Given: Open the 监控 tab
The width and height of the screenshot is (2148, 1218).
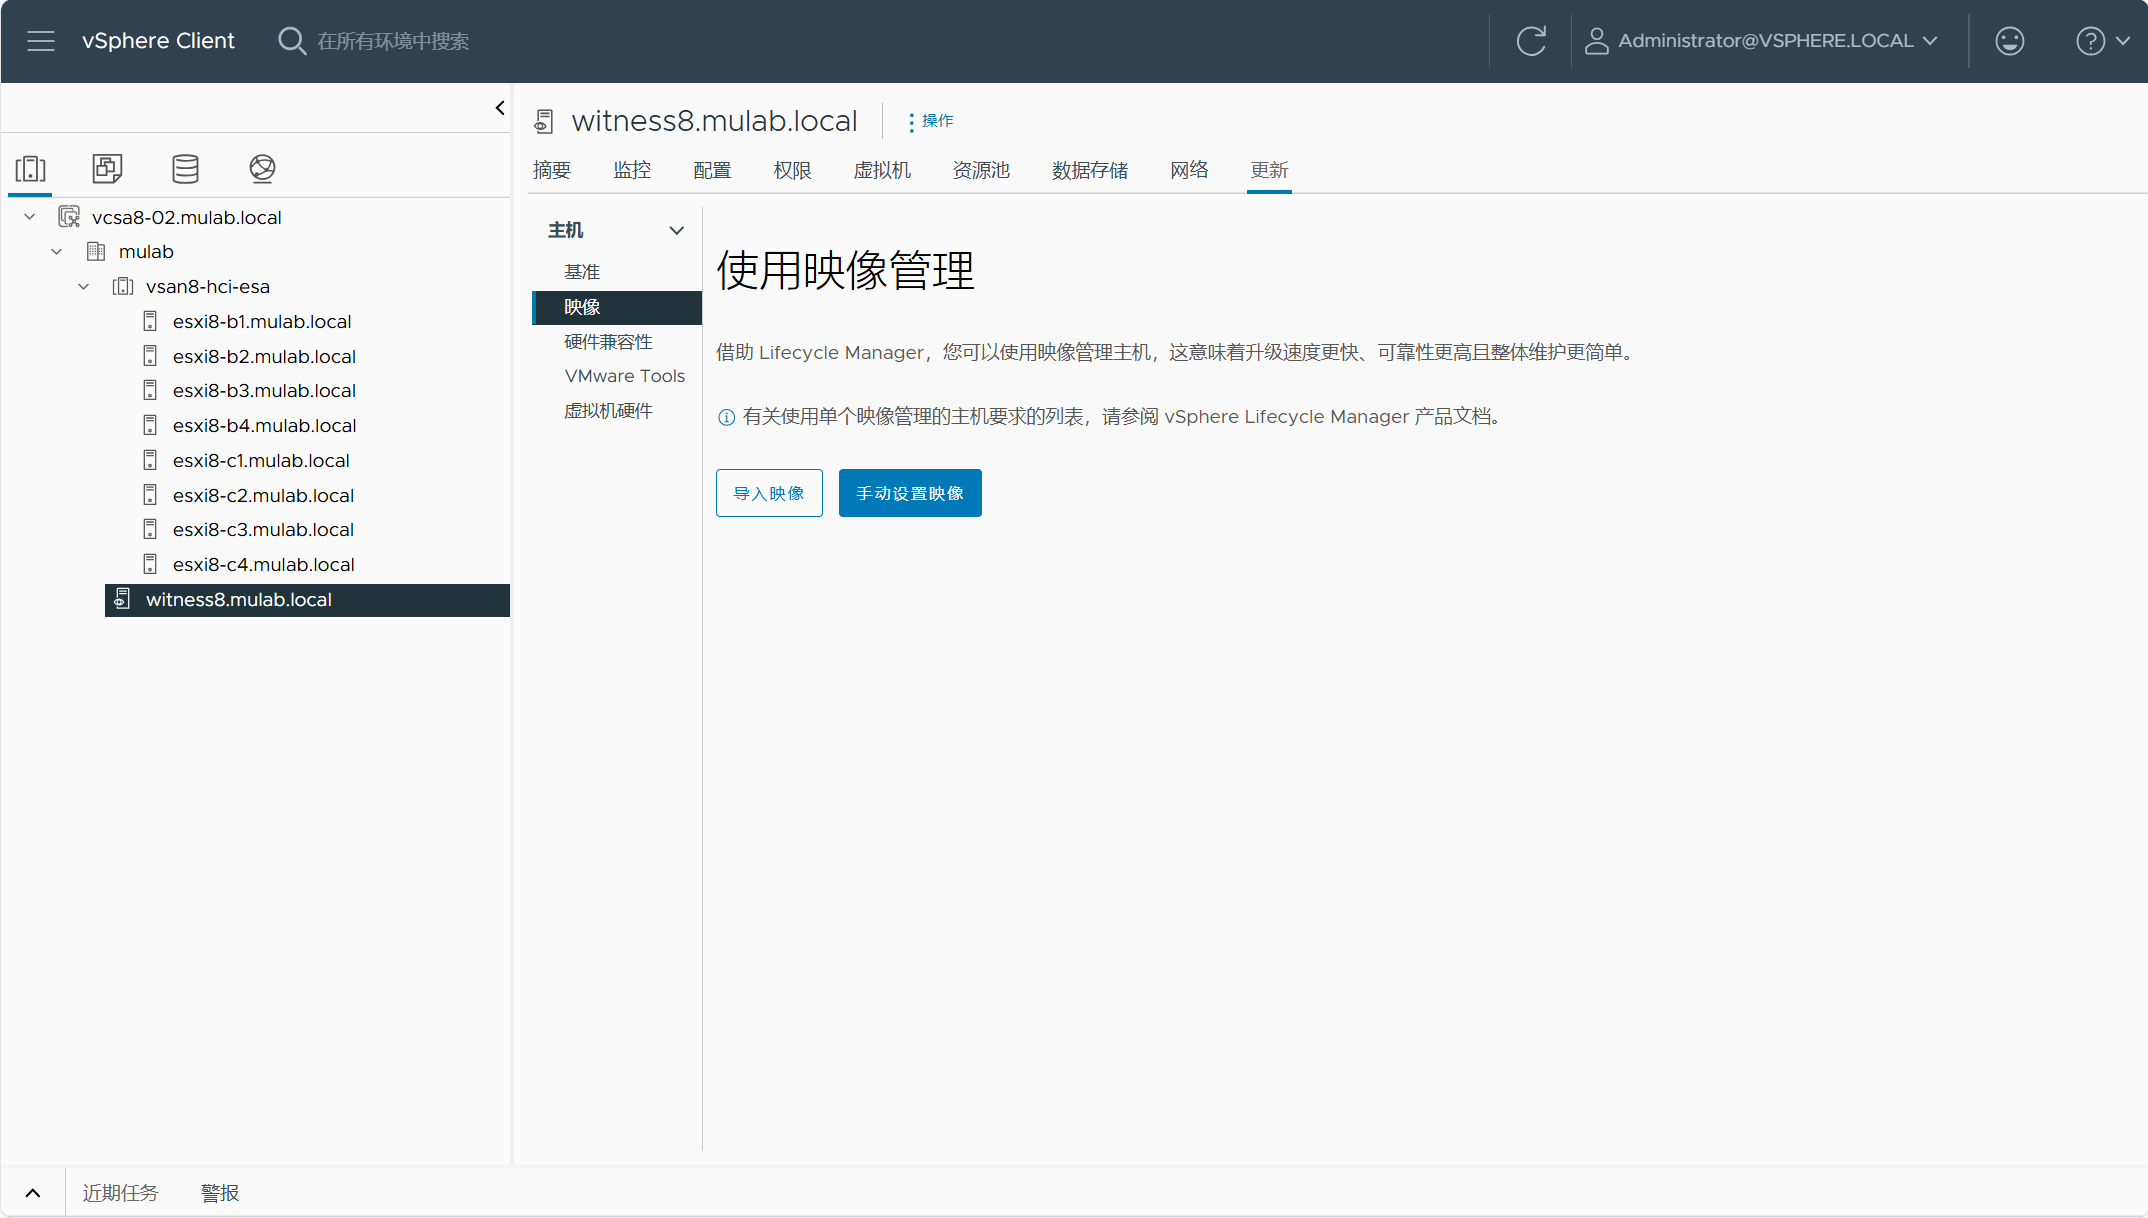Looking at the screenshot, I should point(632,170).
